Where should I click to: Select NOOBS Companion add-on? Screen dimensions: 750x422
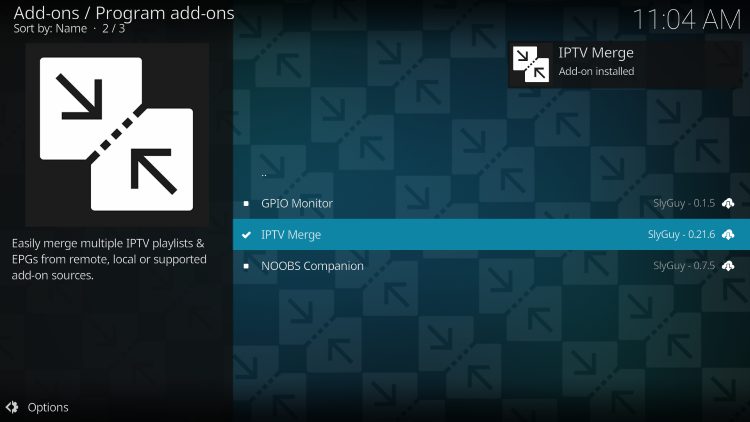pyautogui.click(x=491, y=266)
